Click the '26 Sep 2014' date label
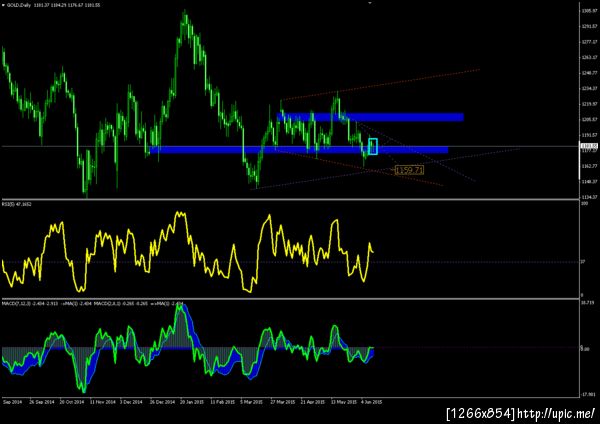Viewport: 600px width, 424px height. pyautogui.click(x=41, y=402)
